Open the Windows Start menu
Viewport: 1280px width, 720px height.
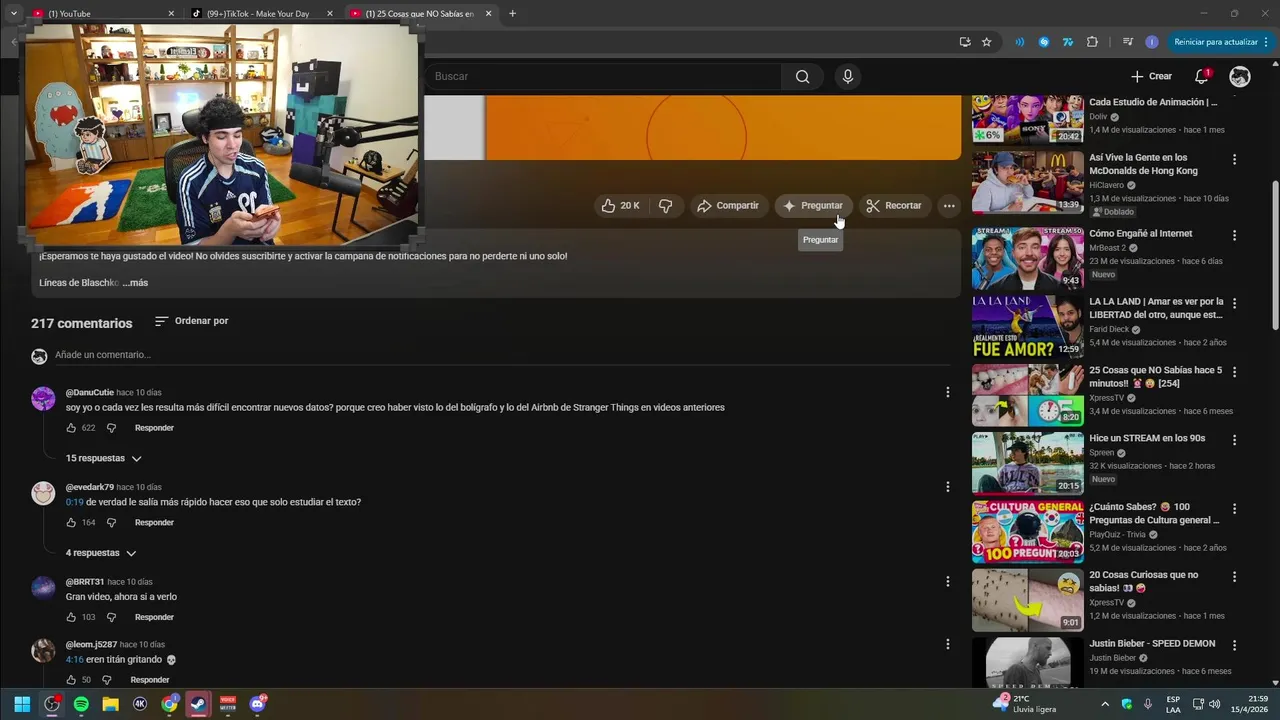click(22, 704)
